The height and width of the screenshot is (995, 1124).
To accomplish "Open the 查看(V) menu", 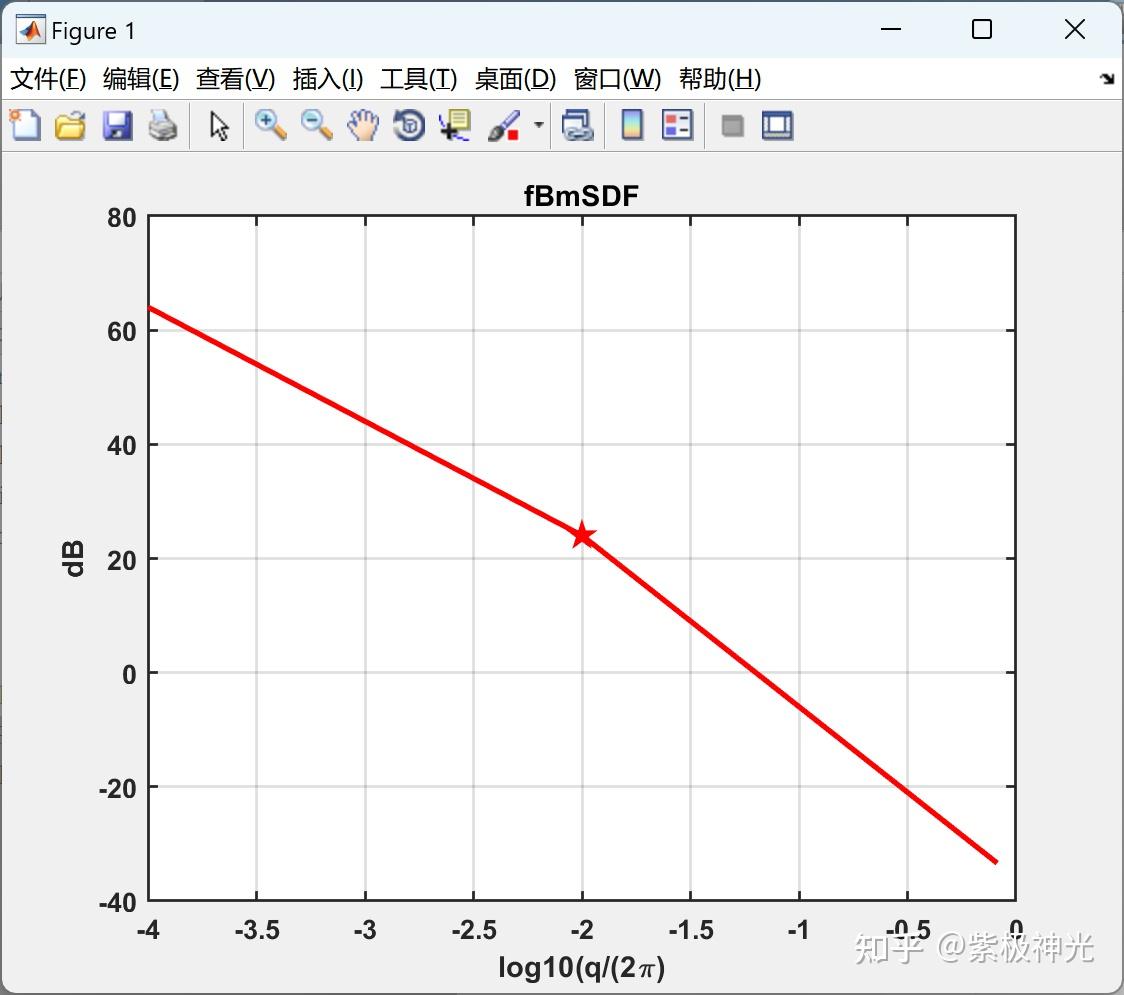I will click(x=235, y=79).
